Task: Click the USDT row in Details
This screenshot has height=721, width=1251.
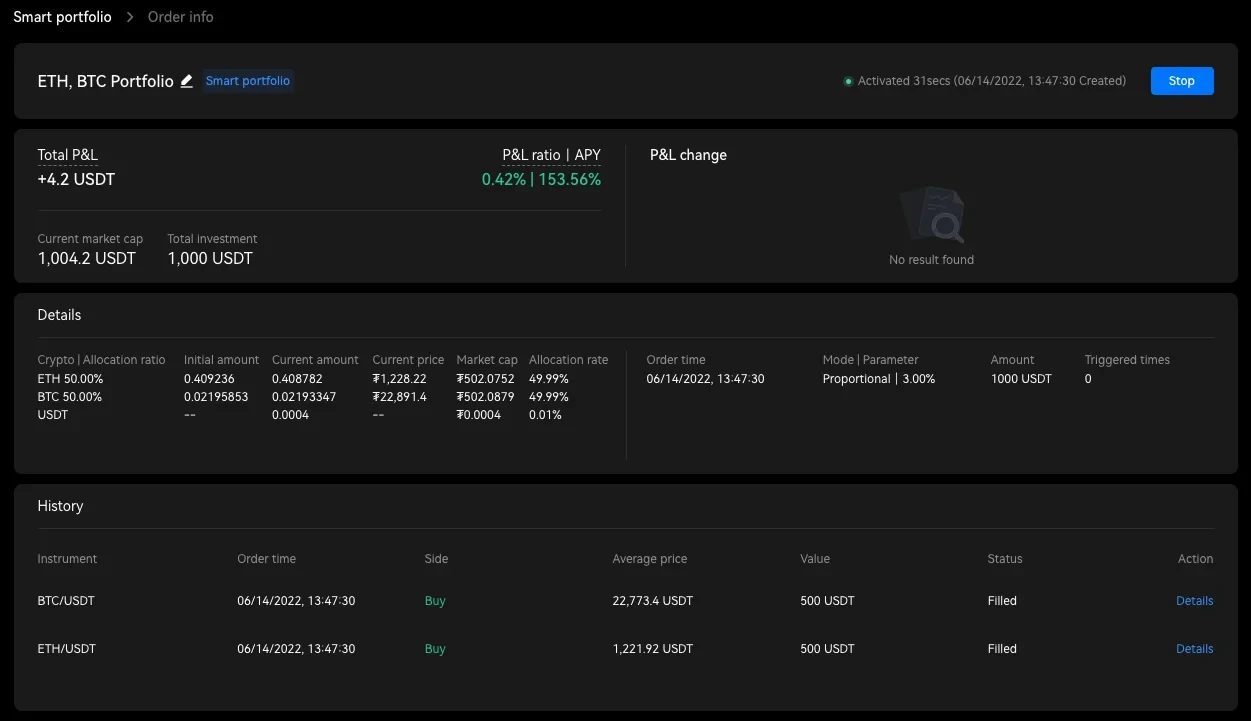Action: (53, 415)
